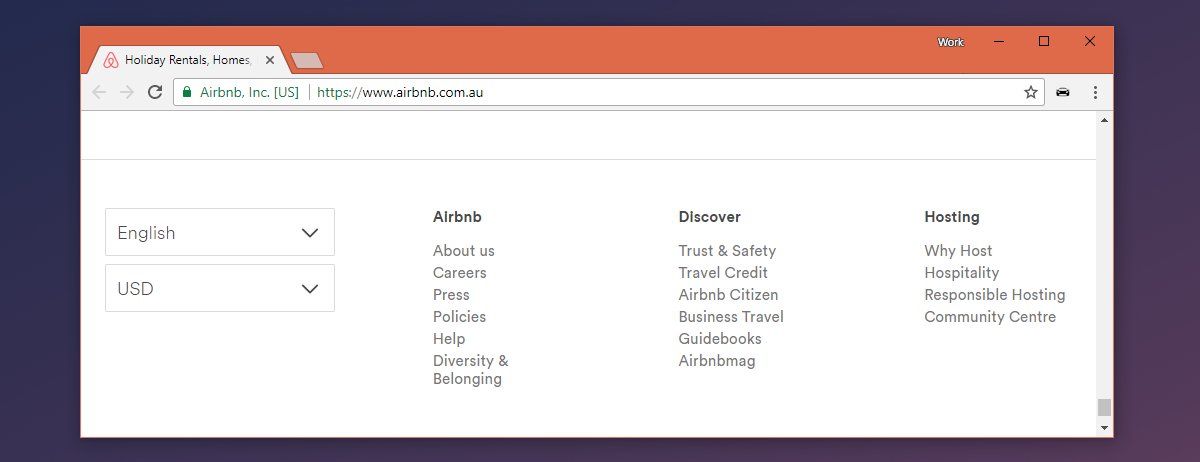Screen dimensions: 1200x462
Task: Click the vertical scrollbar thumb
Action: [x=1104, y=407]
